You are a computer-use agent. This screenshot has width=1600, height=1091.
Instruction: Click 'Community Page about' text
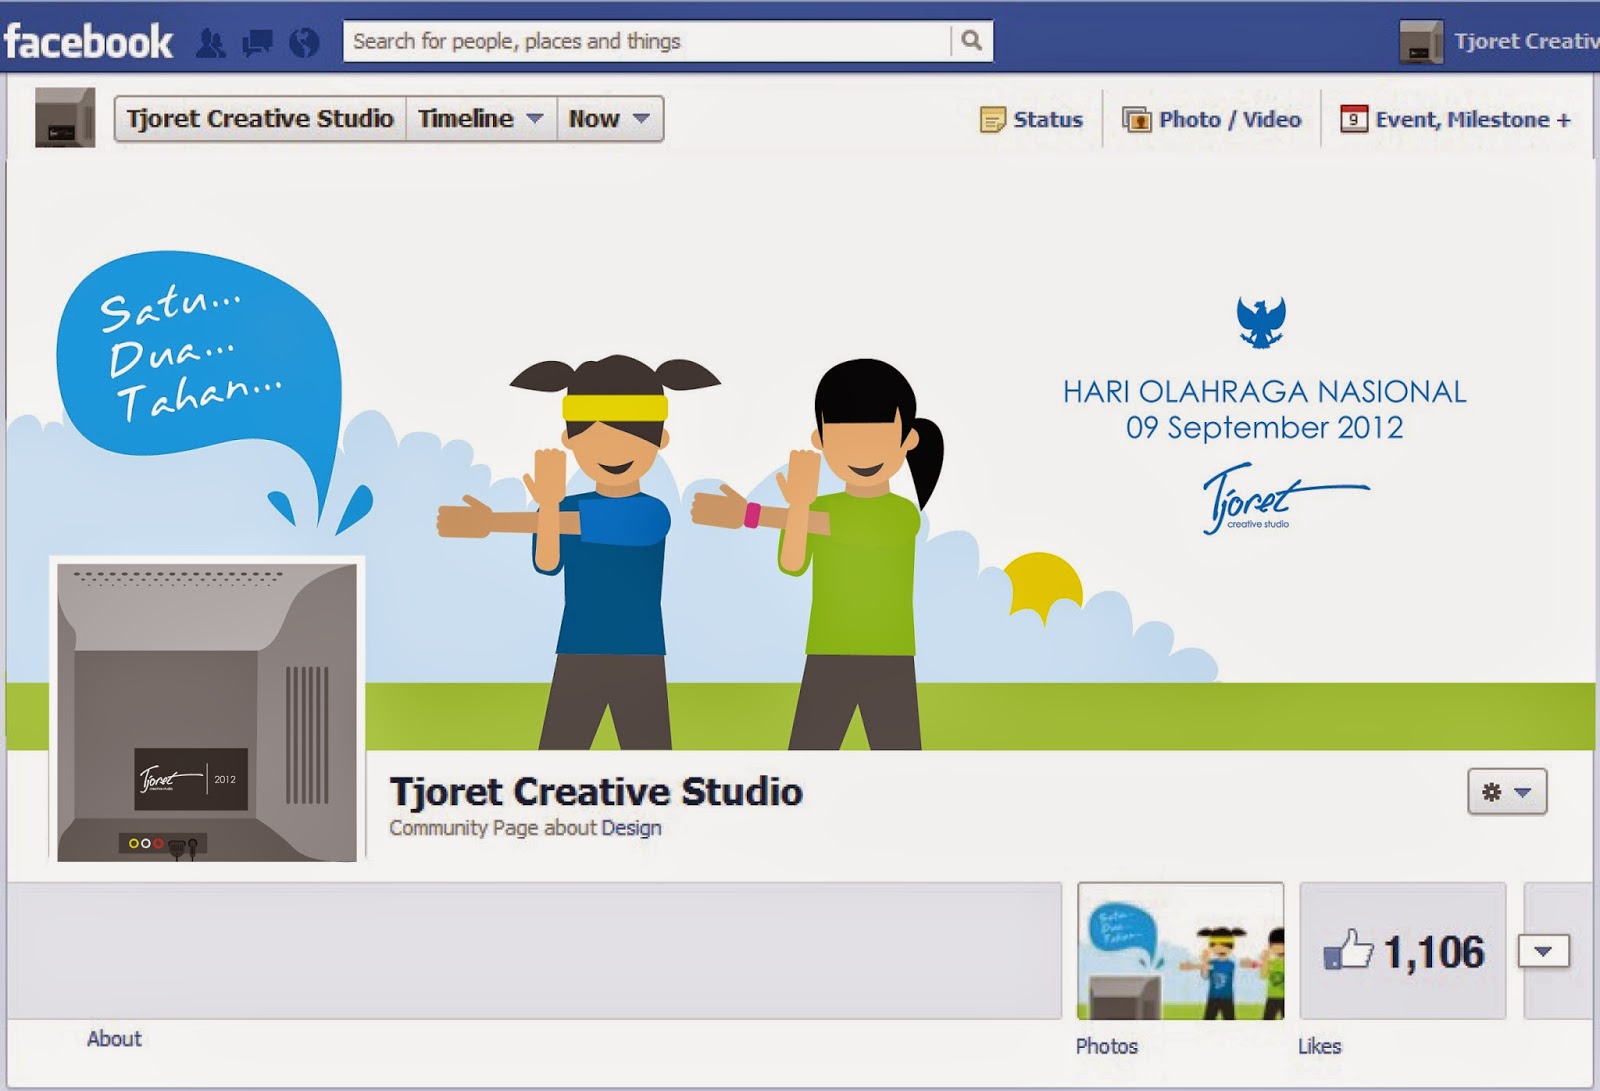[x=493, y=828]
